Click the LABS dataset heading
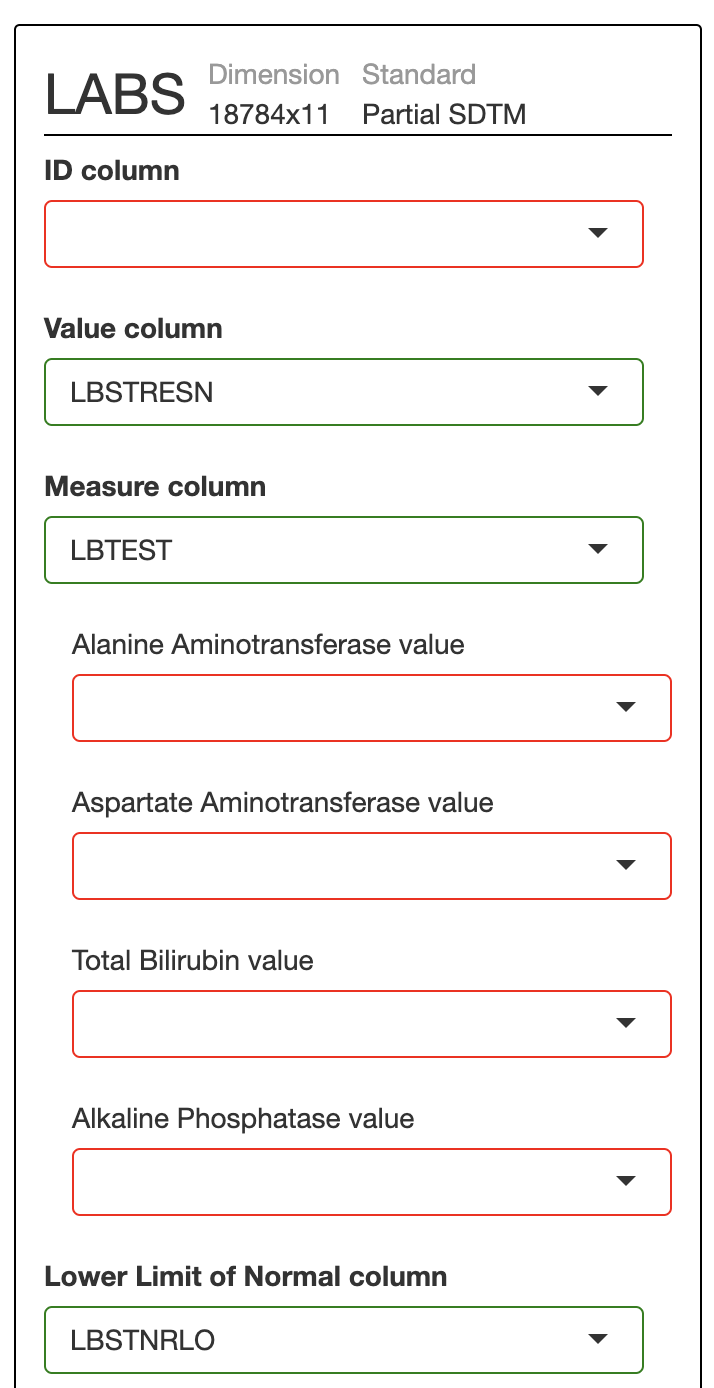Image resolution: width=714 pixels, height=1388 pixels. click(x=115, y=94)
